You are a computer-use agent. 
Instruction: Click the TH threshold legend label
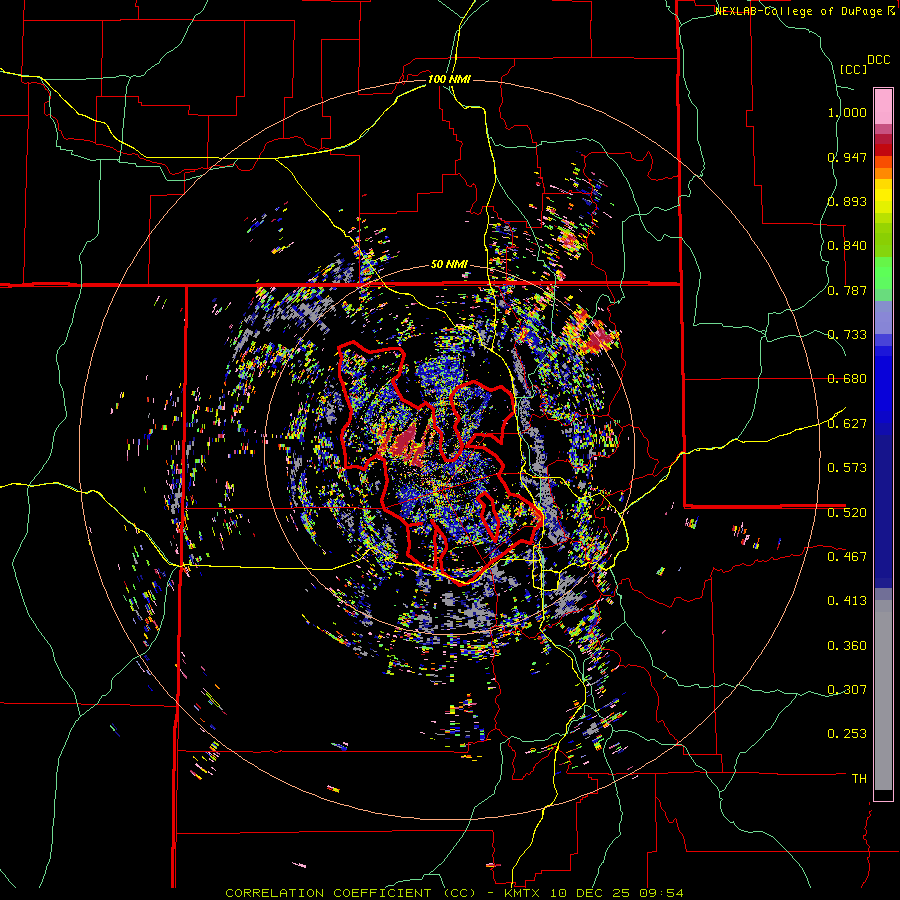[859, 779]
